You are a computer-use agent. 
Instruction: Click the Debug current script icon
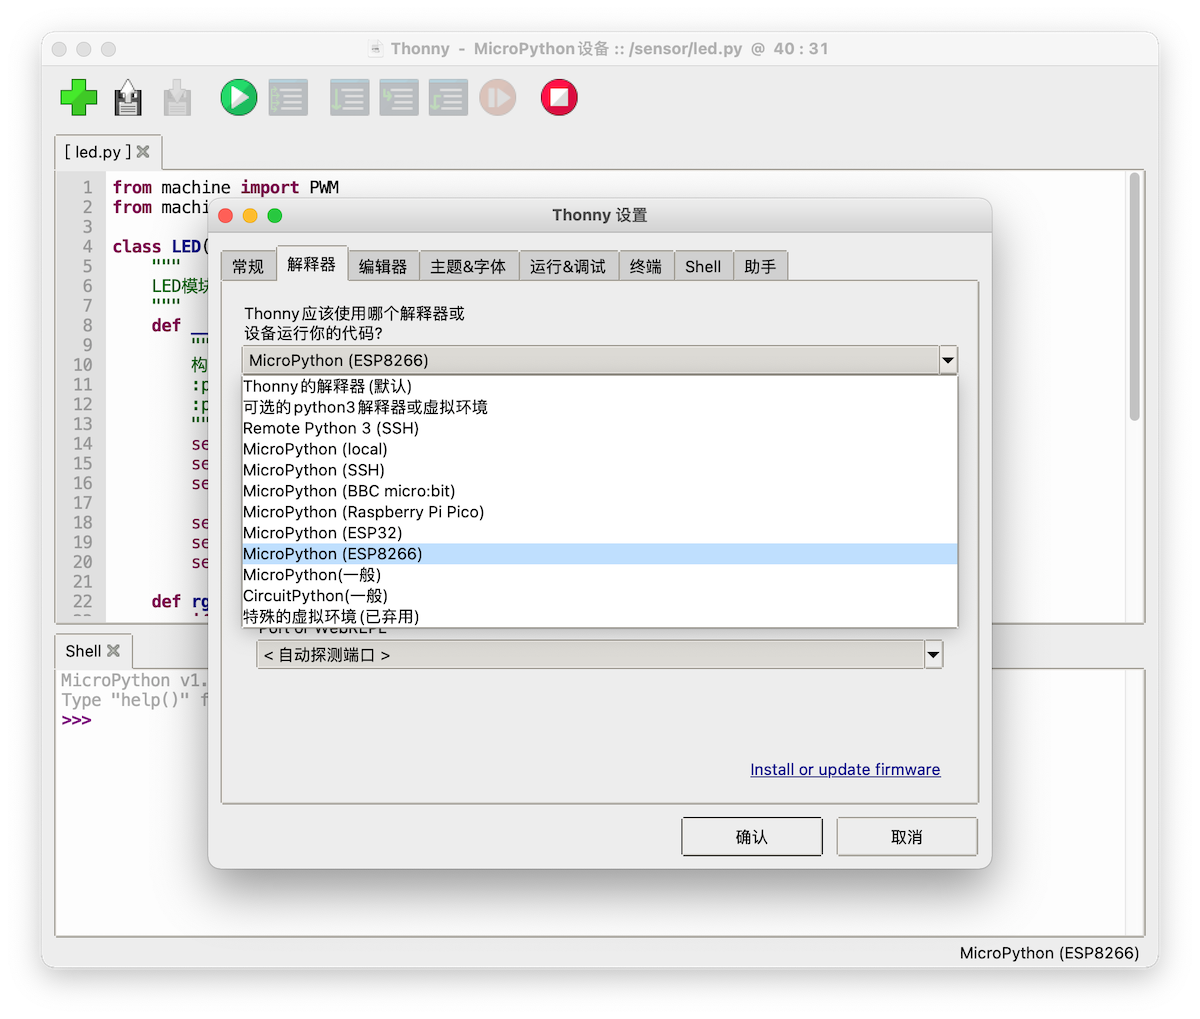288,98
